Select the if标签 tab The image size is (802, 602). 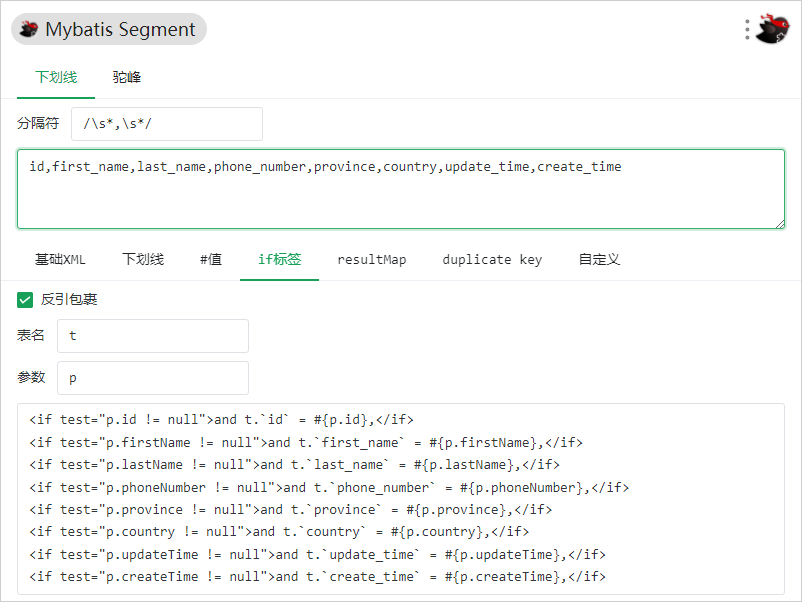(279, 259)
